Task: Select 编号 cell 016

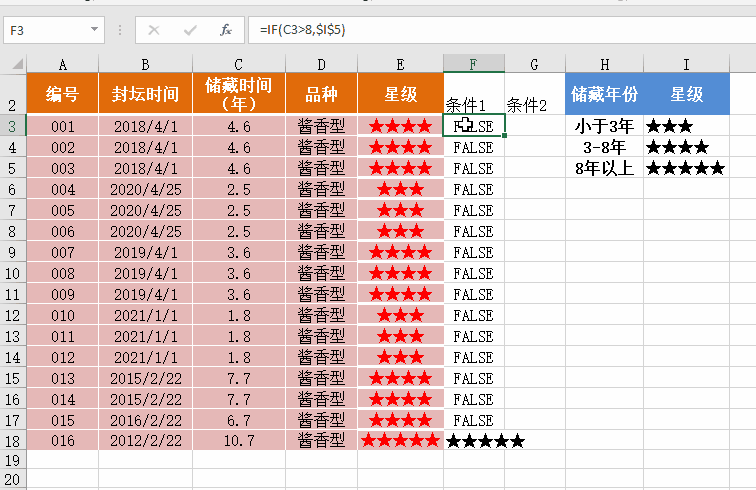Action: (x=63, y=441)
